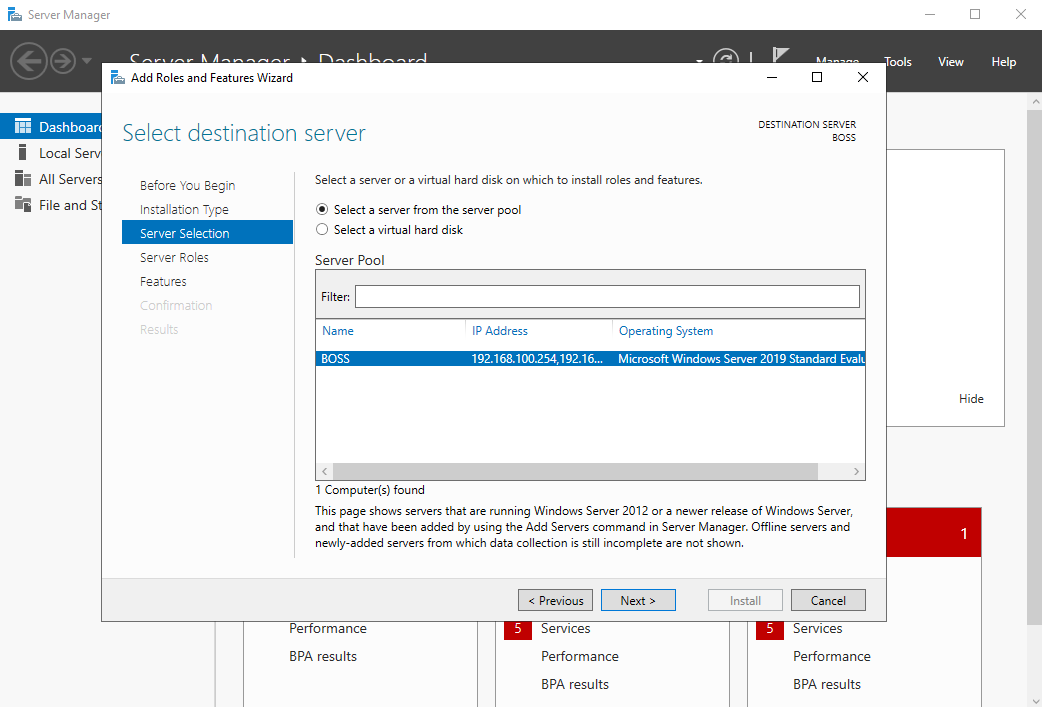Viewport: 1042px width, 707px height.
Task: Open the Tools menu
Action: point(897,62)
